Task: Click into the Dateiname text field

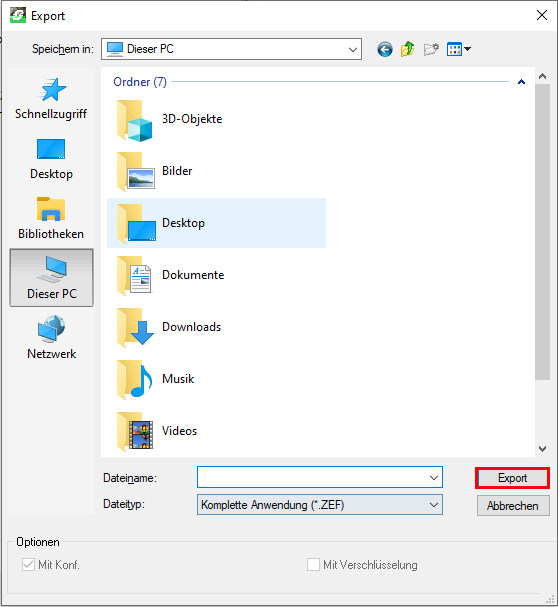Action: click(312, 478)
